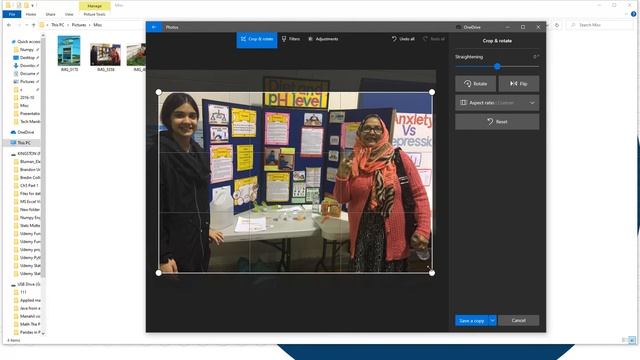Image resolution: width=640 pixels, height=360 pixels.
Task: Select the KINGSTON drive in sidebar
Action: coord(25,153)
